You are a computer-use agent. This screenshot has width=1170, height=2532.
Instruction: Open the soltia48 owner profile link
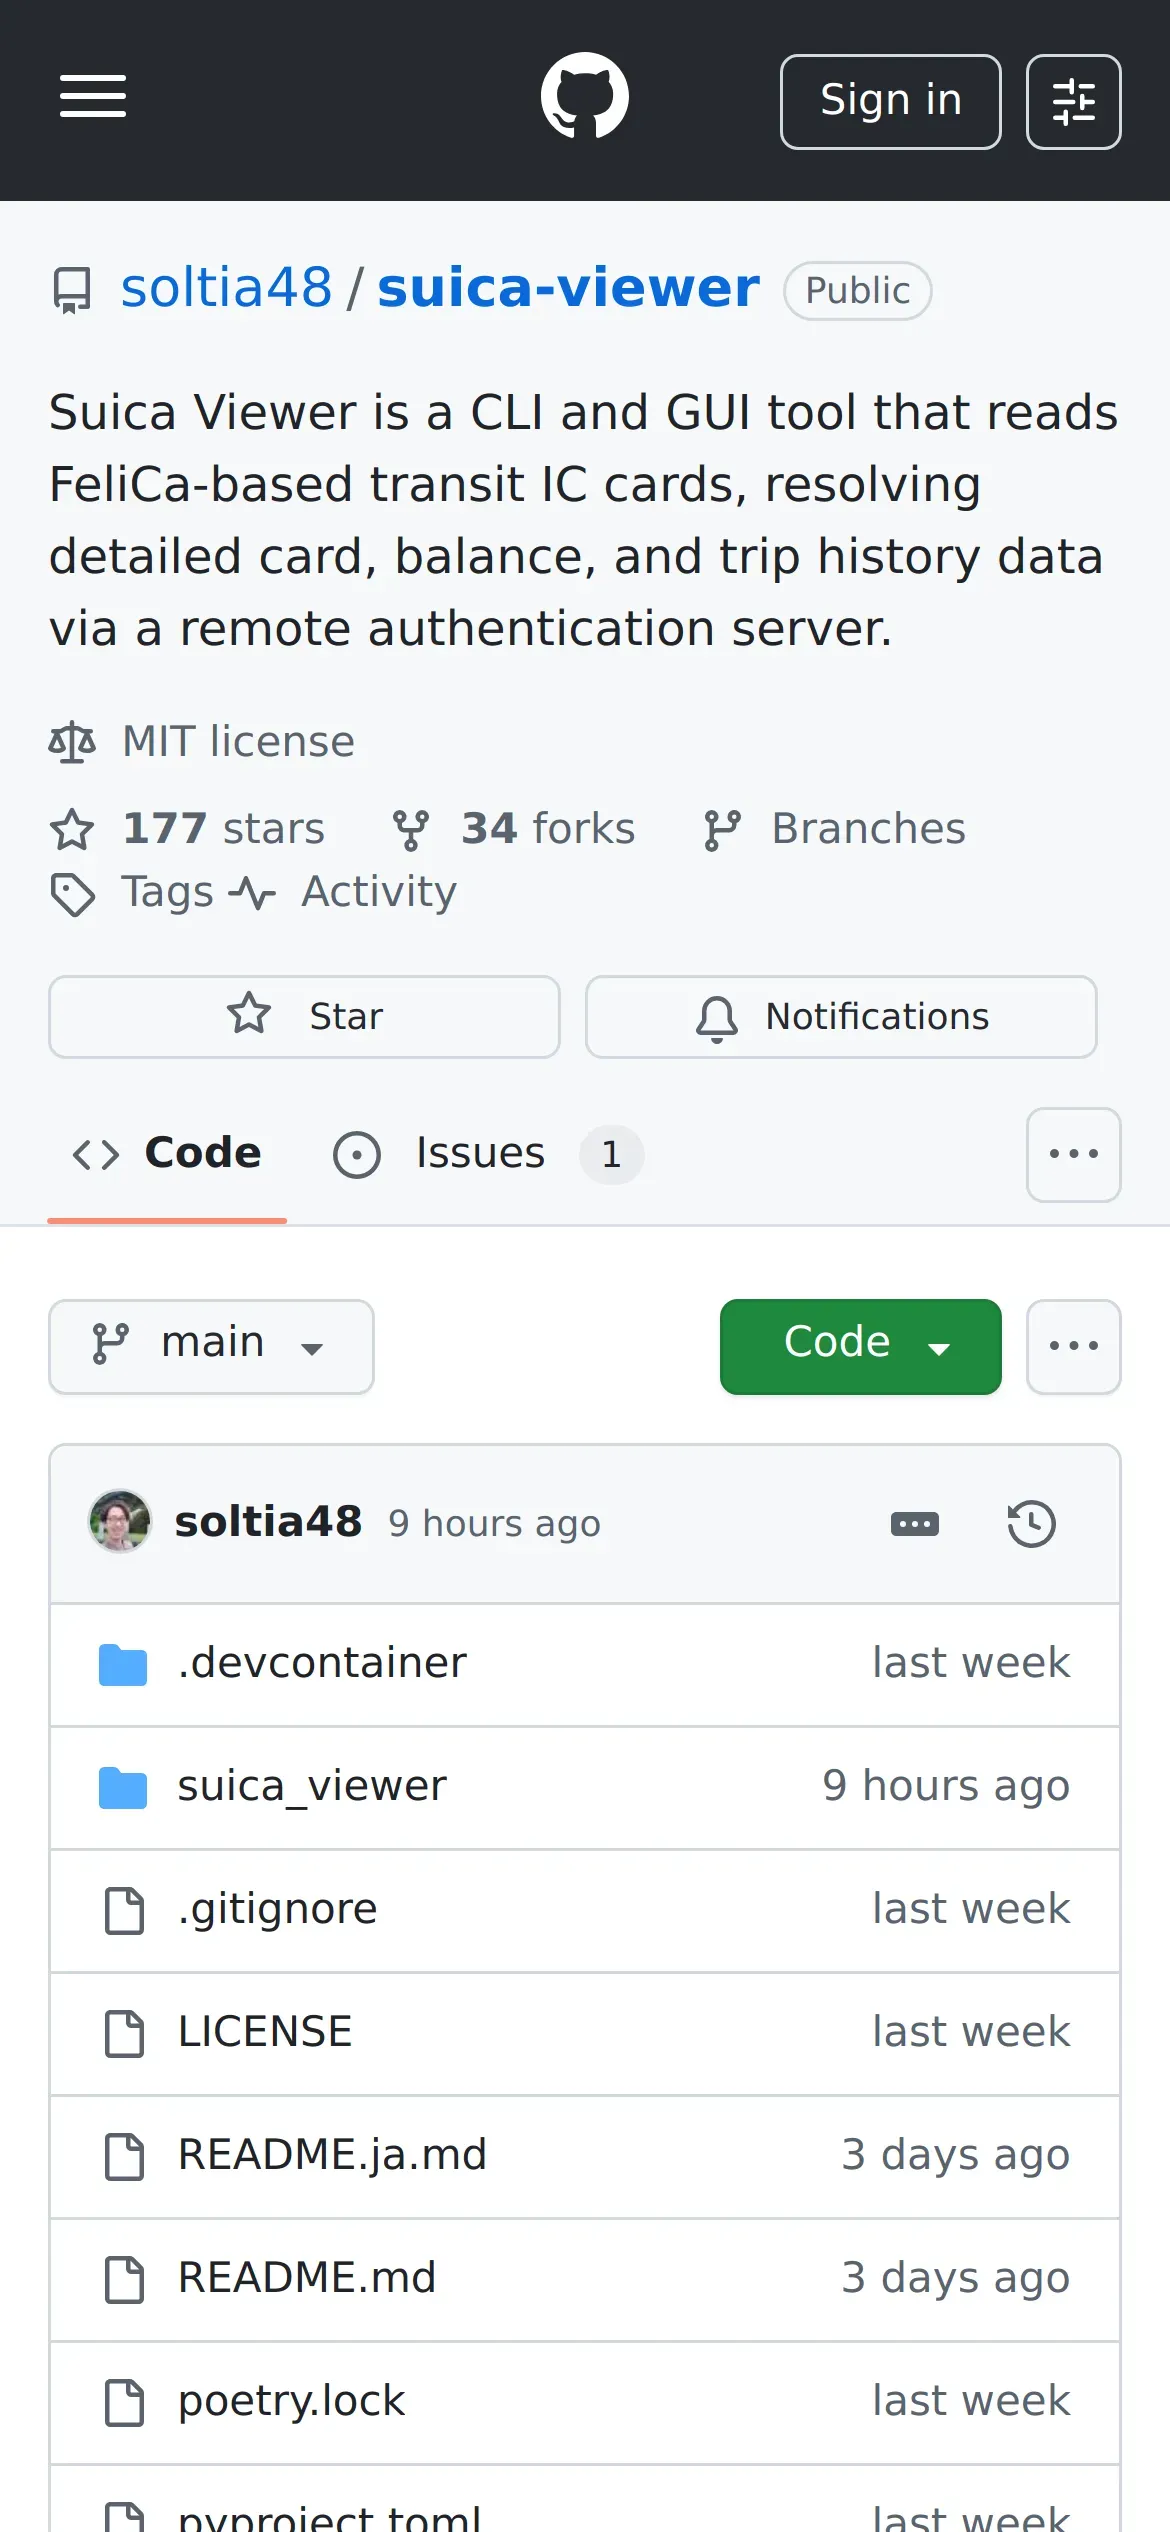click(x=226, y=289)
